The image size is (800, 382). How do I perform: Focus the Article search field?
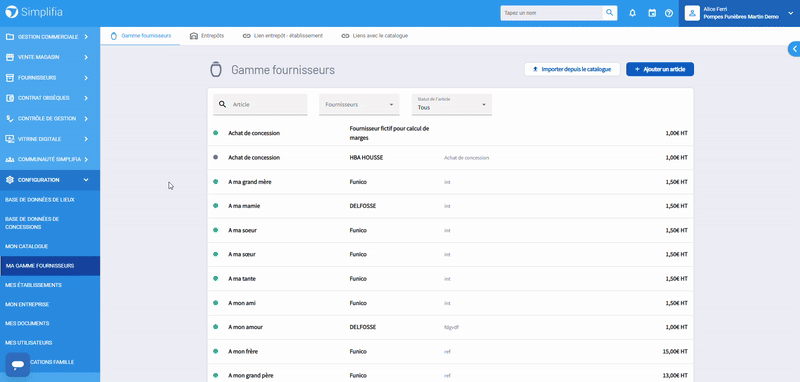pyautogui.click(x=260, y=104)
